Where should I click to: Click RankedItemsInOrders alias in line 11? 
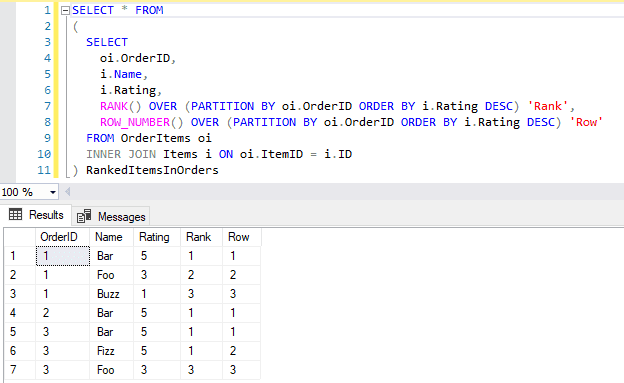[152, 170]
